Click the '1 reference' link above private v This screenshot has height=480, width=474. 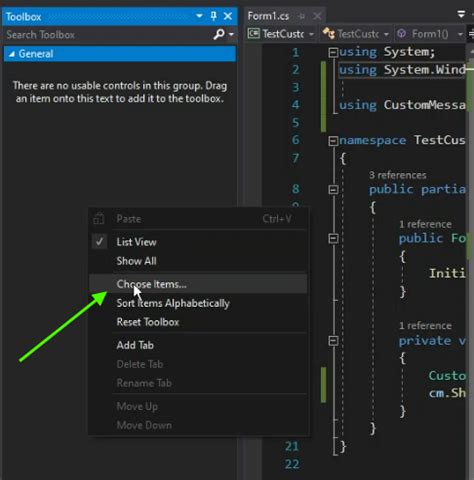(x=425, y=326)
